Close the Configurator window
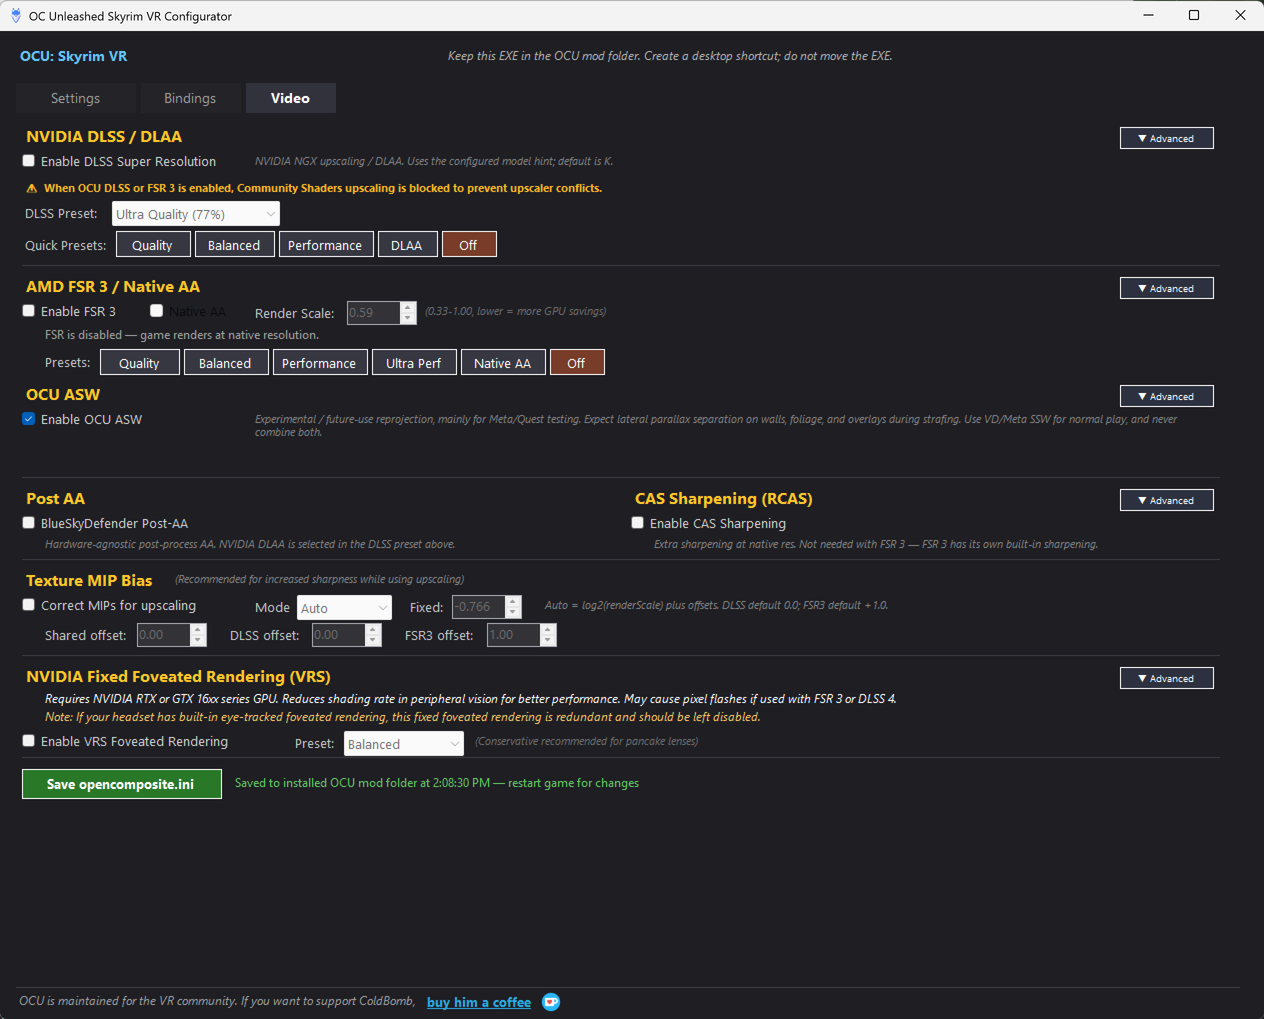 [x=1240, y=15]
